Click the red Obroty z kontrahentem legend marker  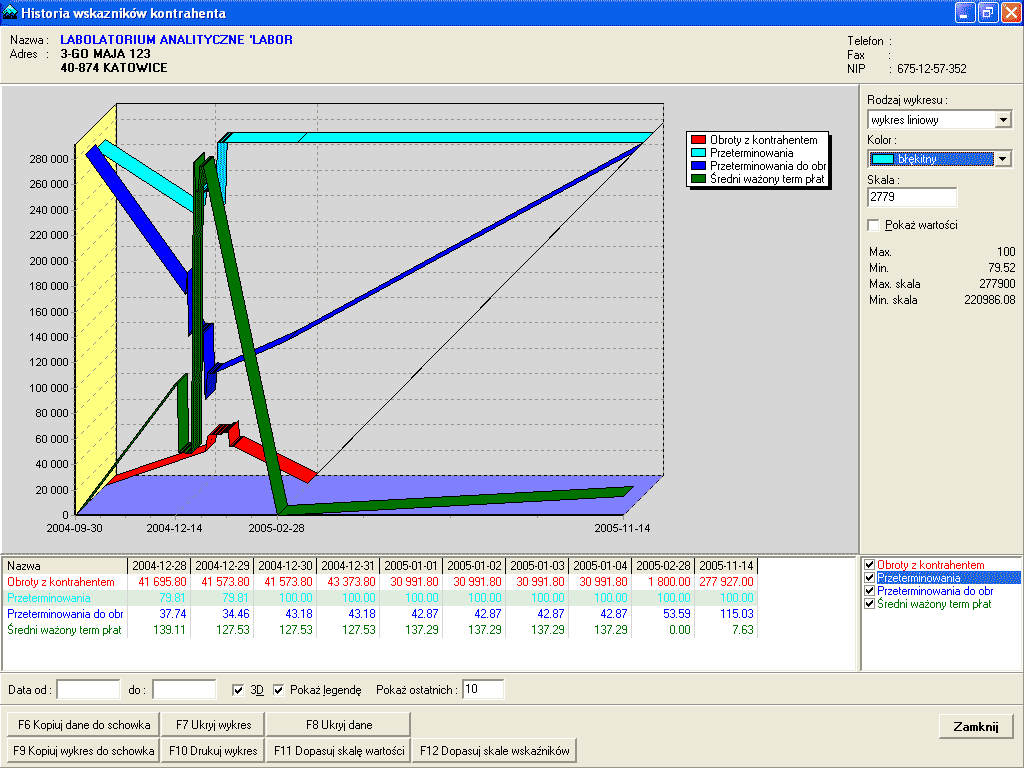pyautogui.click(x=698, y=140)
